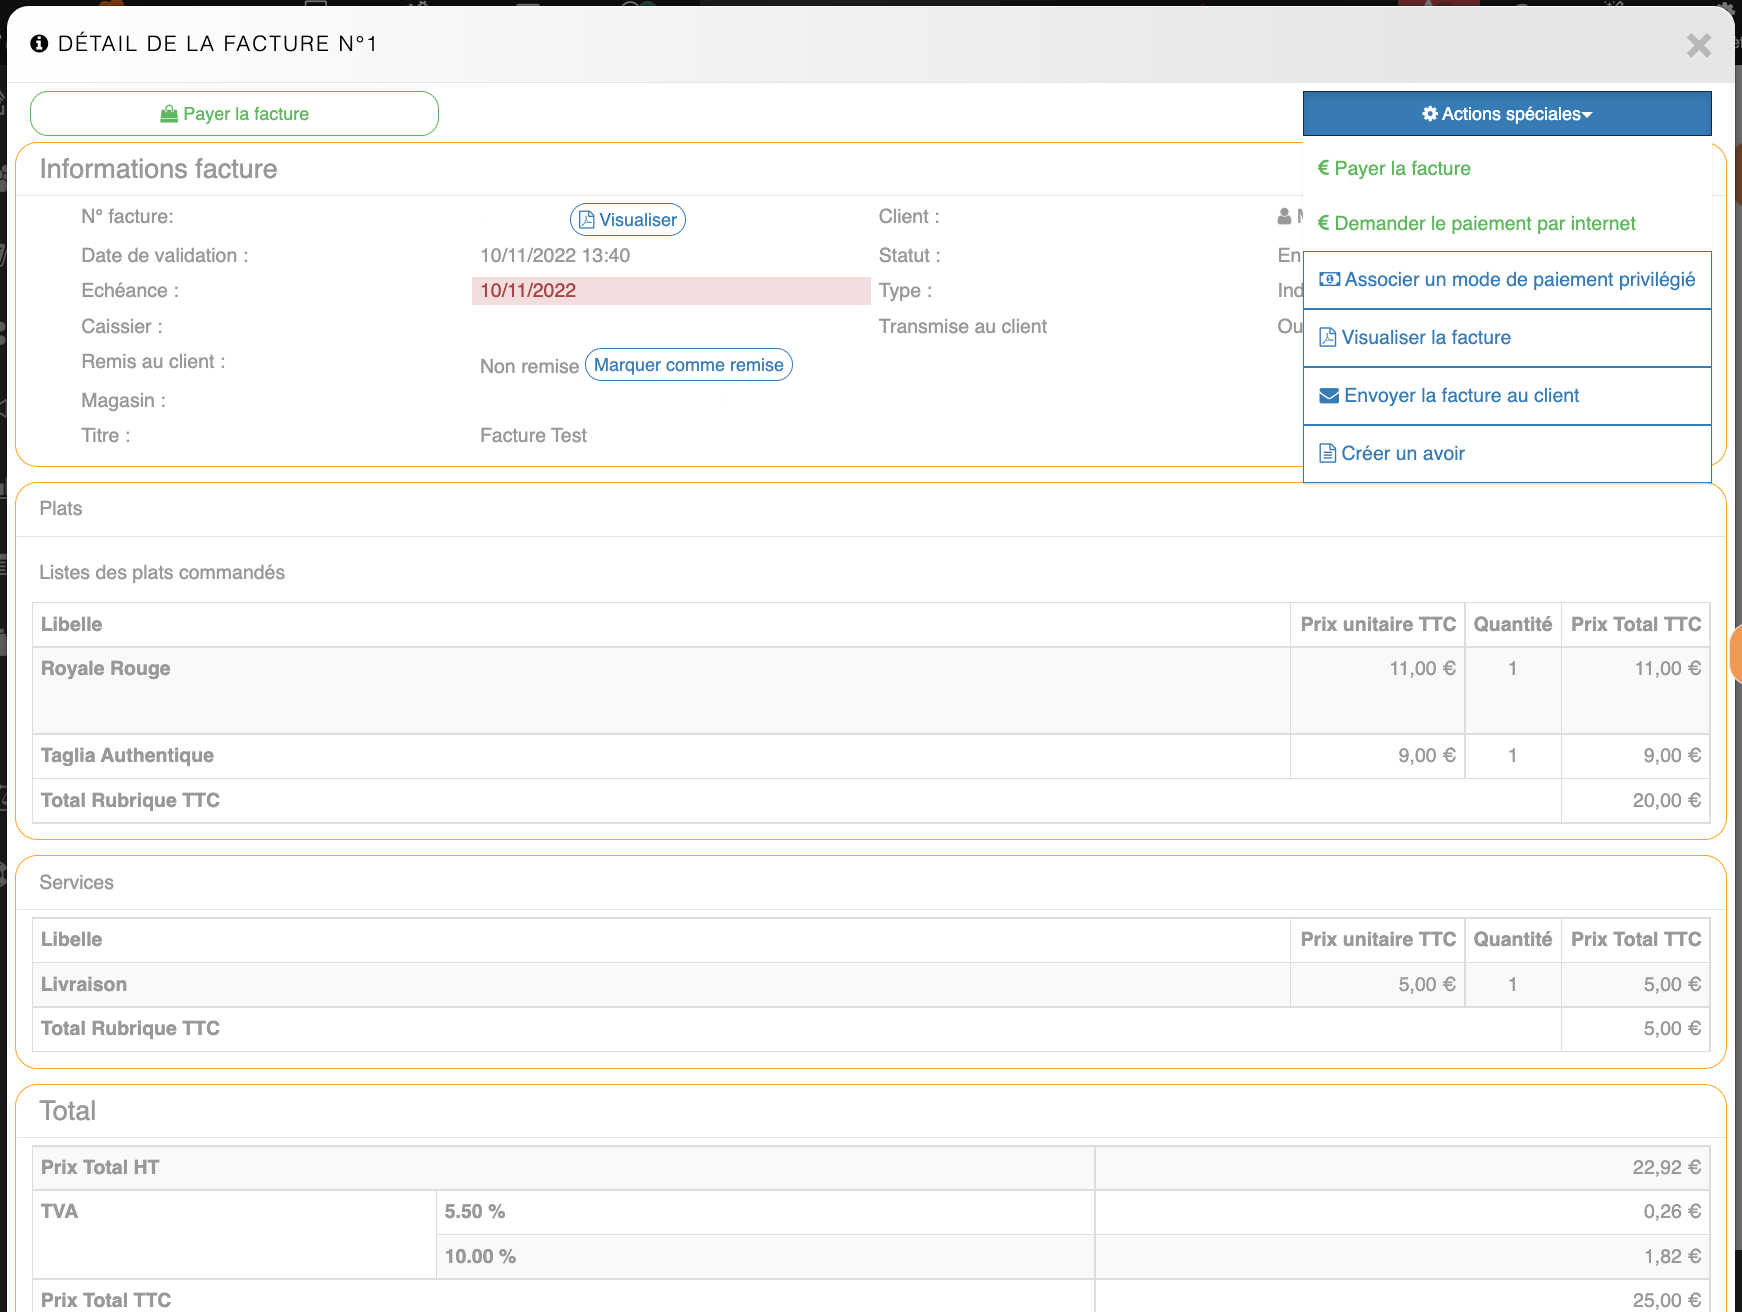The width and height of the screenshot is (1742, 1312).
Task: Click the 'Visualiser' PDF button
Action: click(x=627, y=220)
